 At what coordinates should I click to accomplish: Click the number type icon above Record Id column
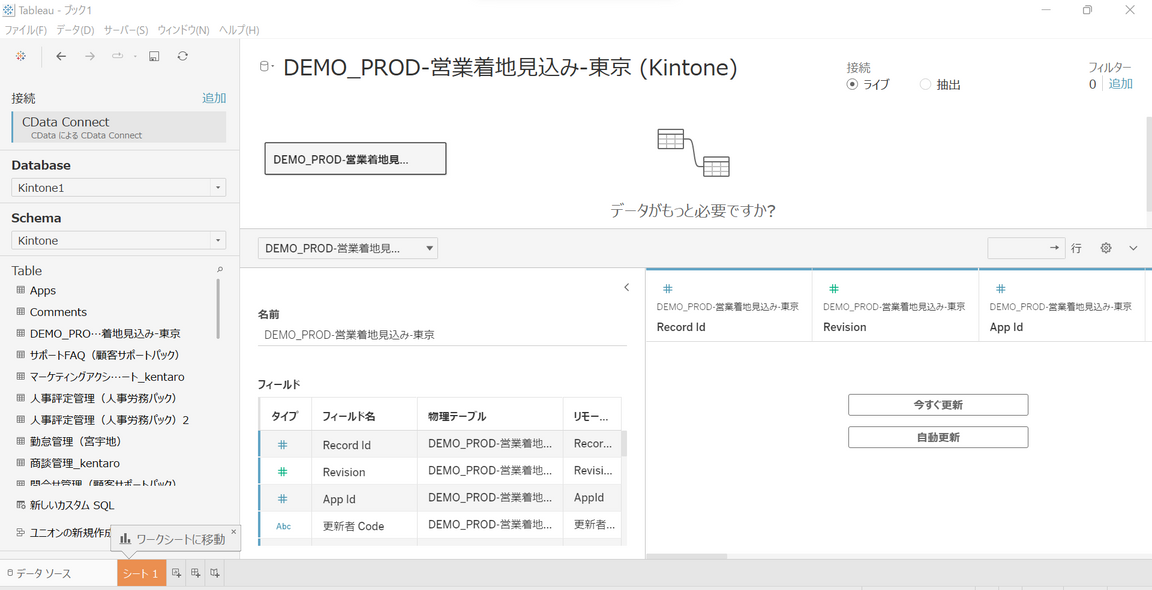tap(668, 289)
